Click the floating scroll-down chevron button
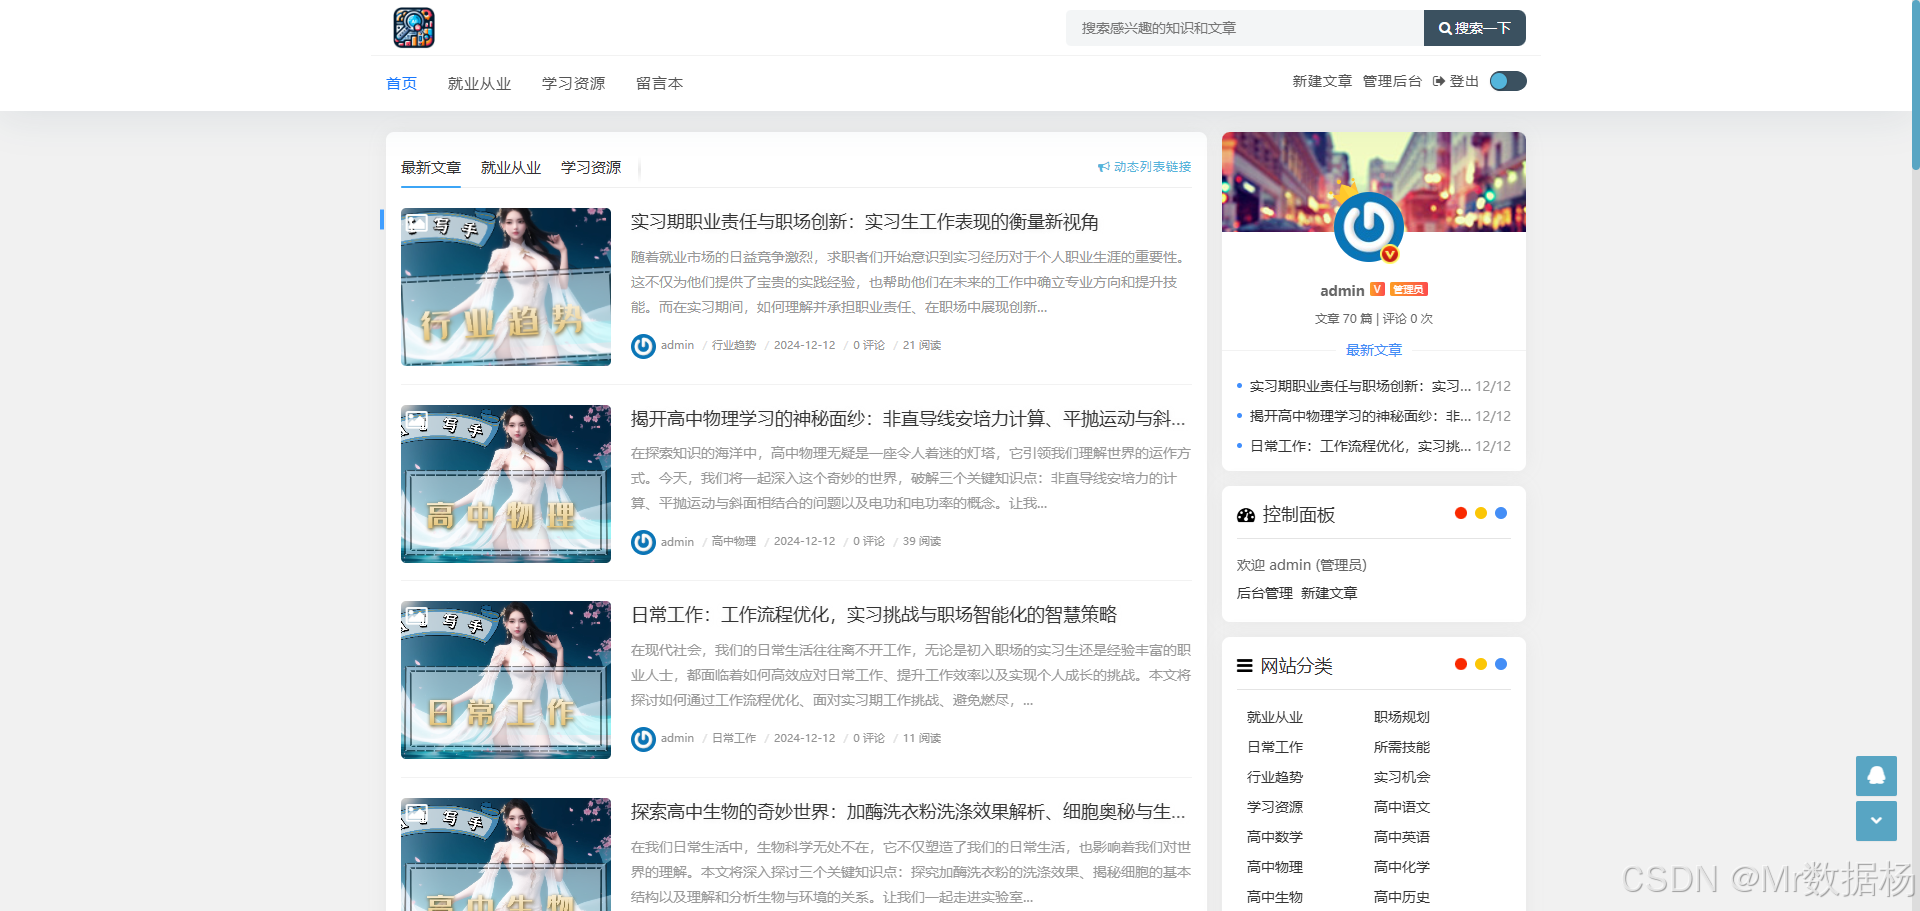The width and height of the screenshot is (1920, 911). [1876, 821]
